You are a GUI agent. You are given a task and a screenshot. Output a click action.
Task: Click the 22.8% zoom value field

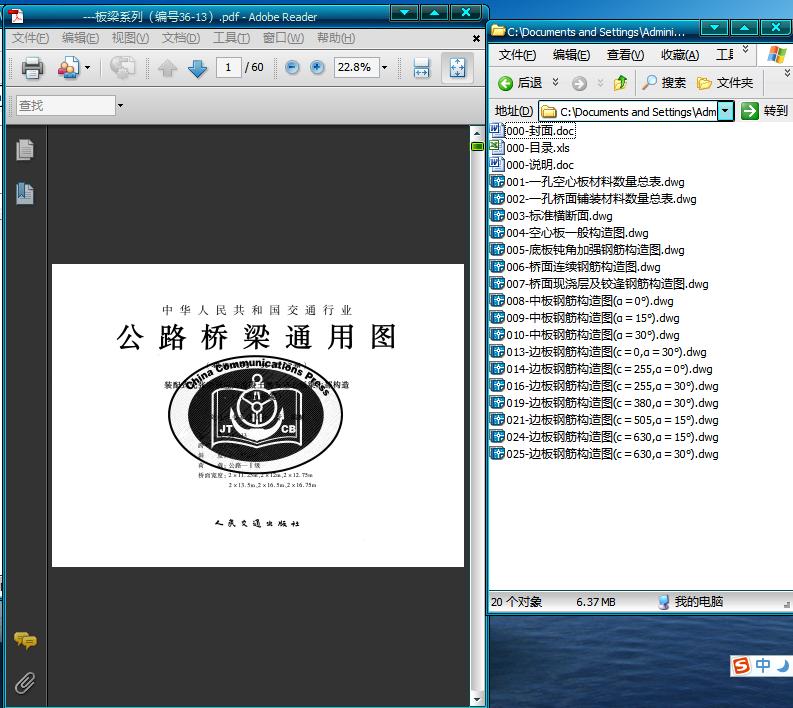pyautogui.click(x=356, y=67)
